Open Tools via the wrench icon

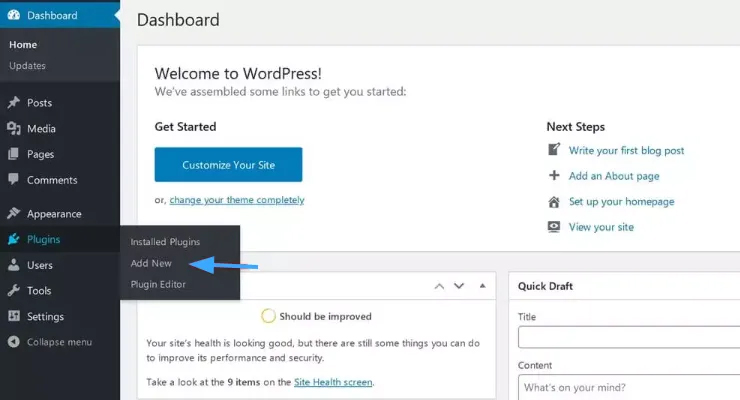tap(14, 291)
